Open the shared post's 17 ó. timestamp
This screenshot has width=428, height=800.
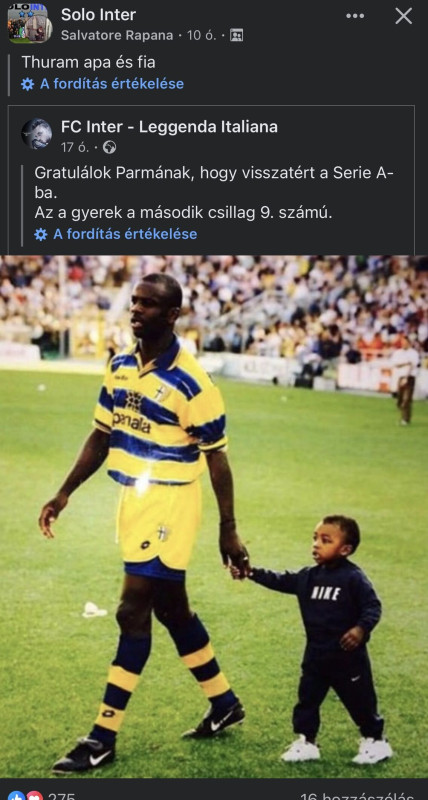(x=75, y=147)
